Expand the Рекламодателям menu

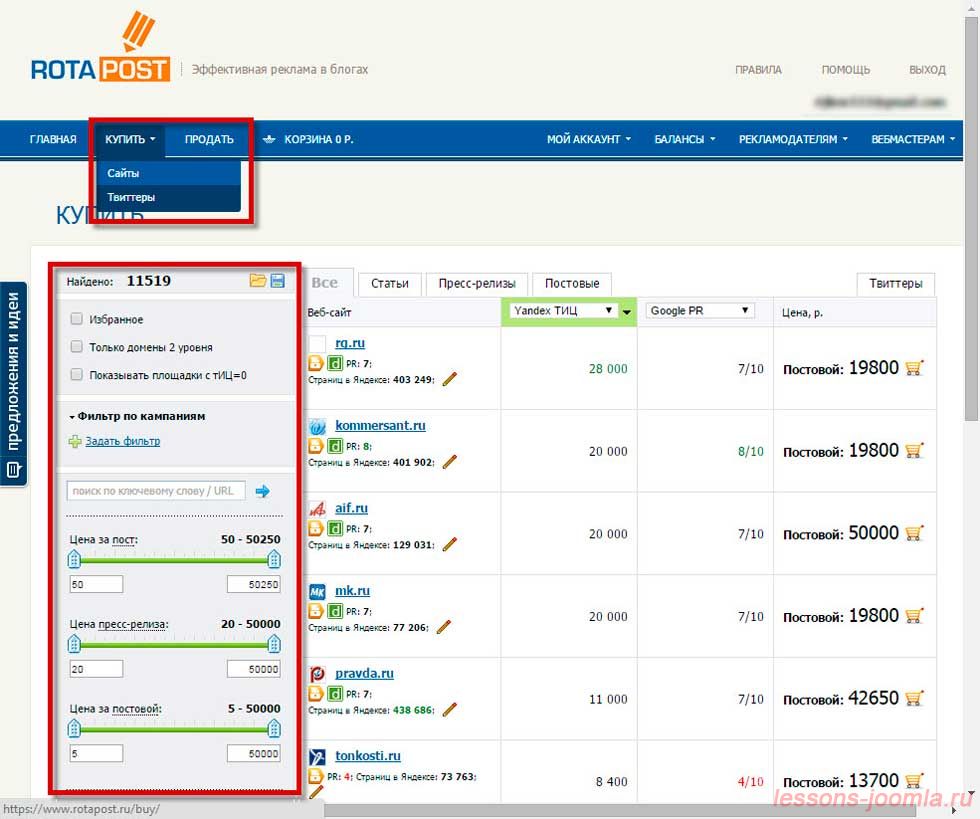pos(793,139)
